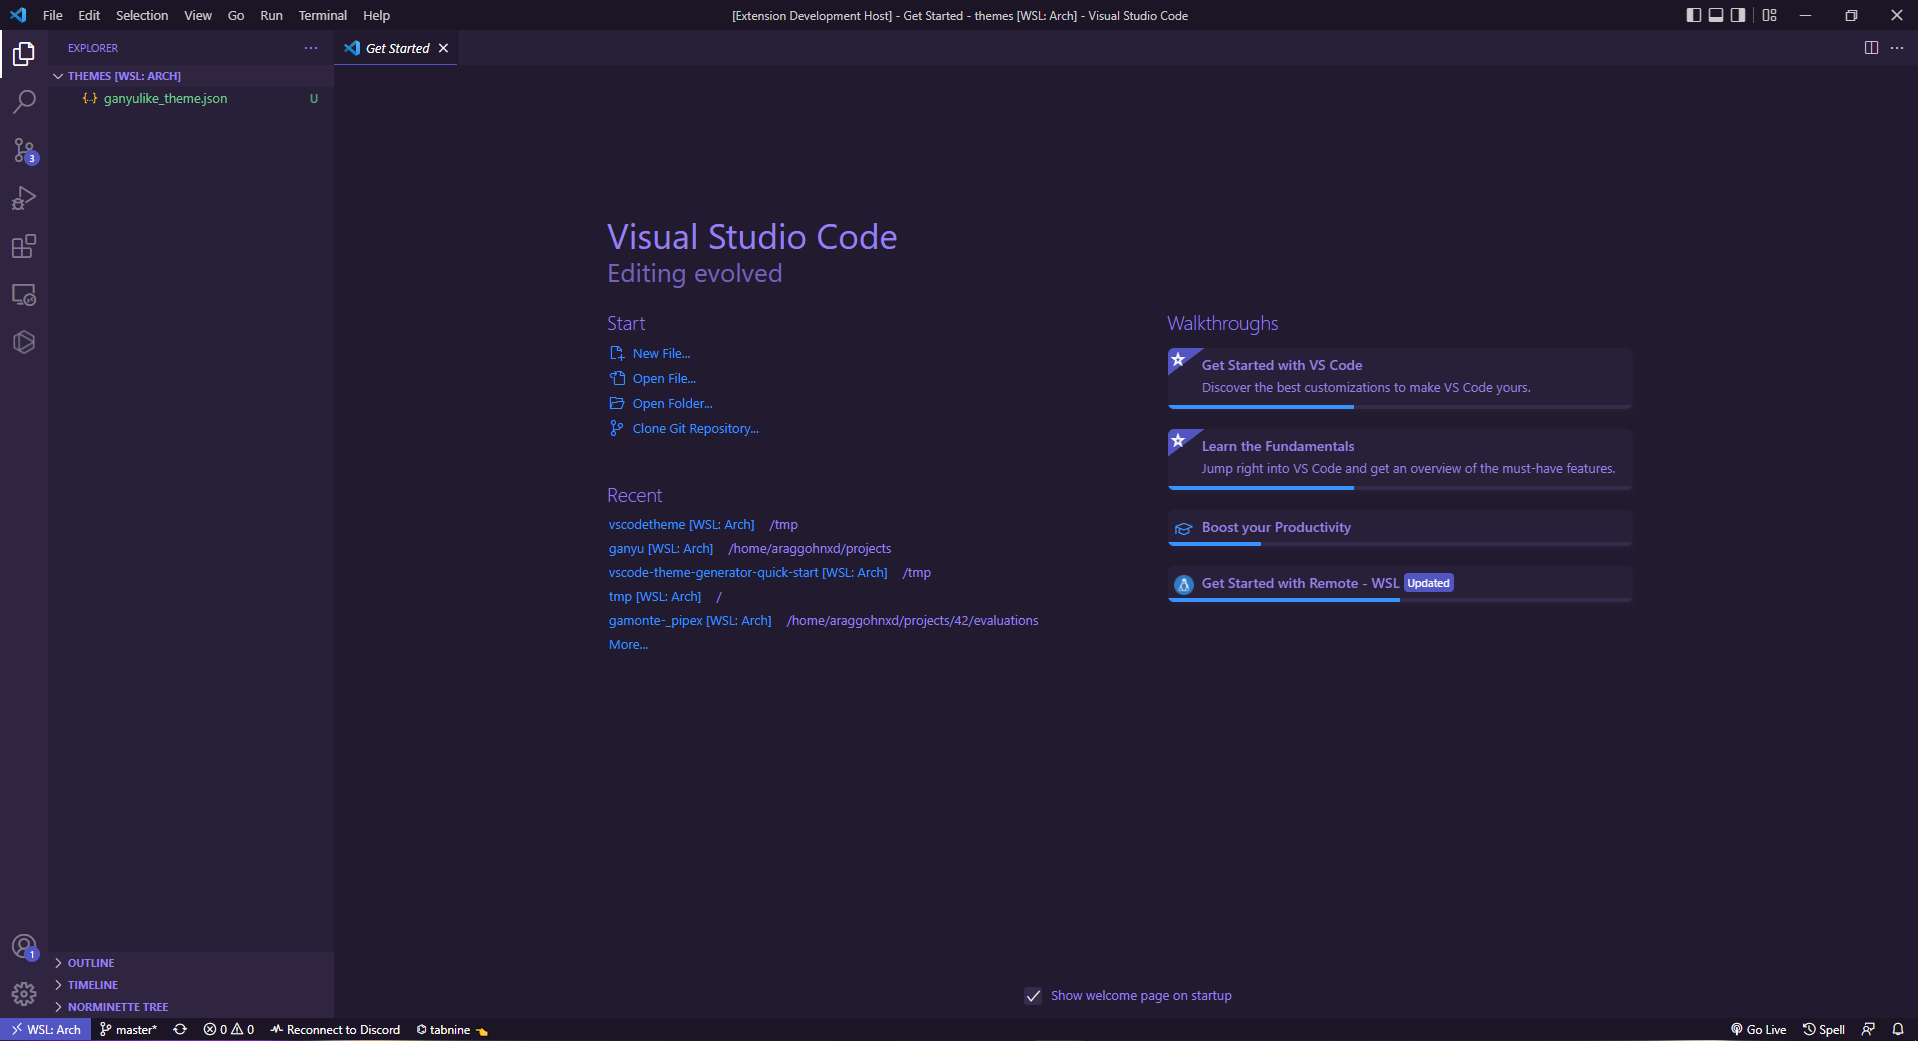Click Go Live in status bar

[x=1758, y=1029]
